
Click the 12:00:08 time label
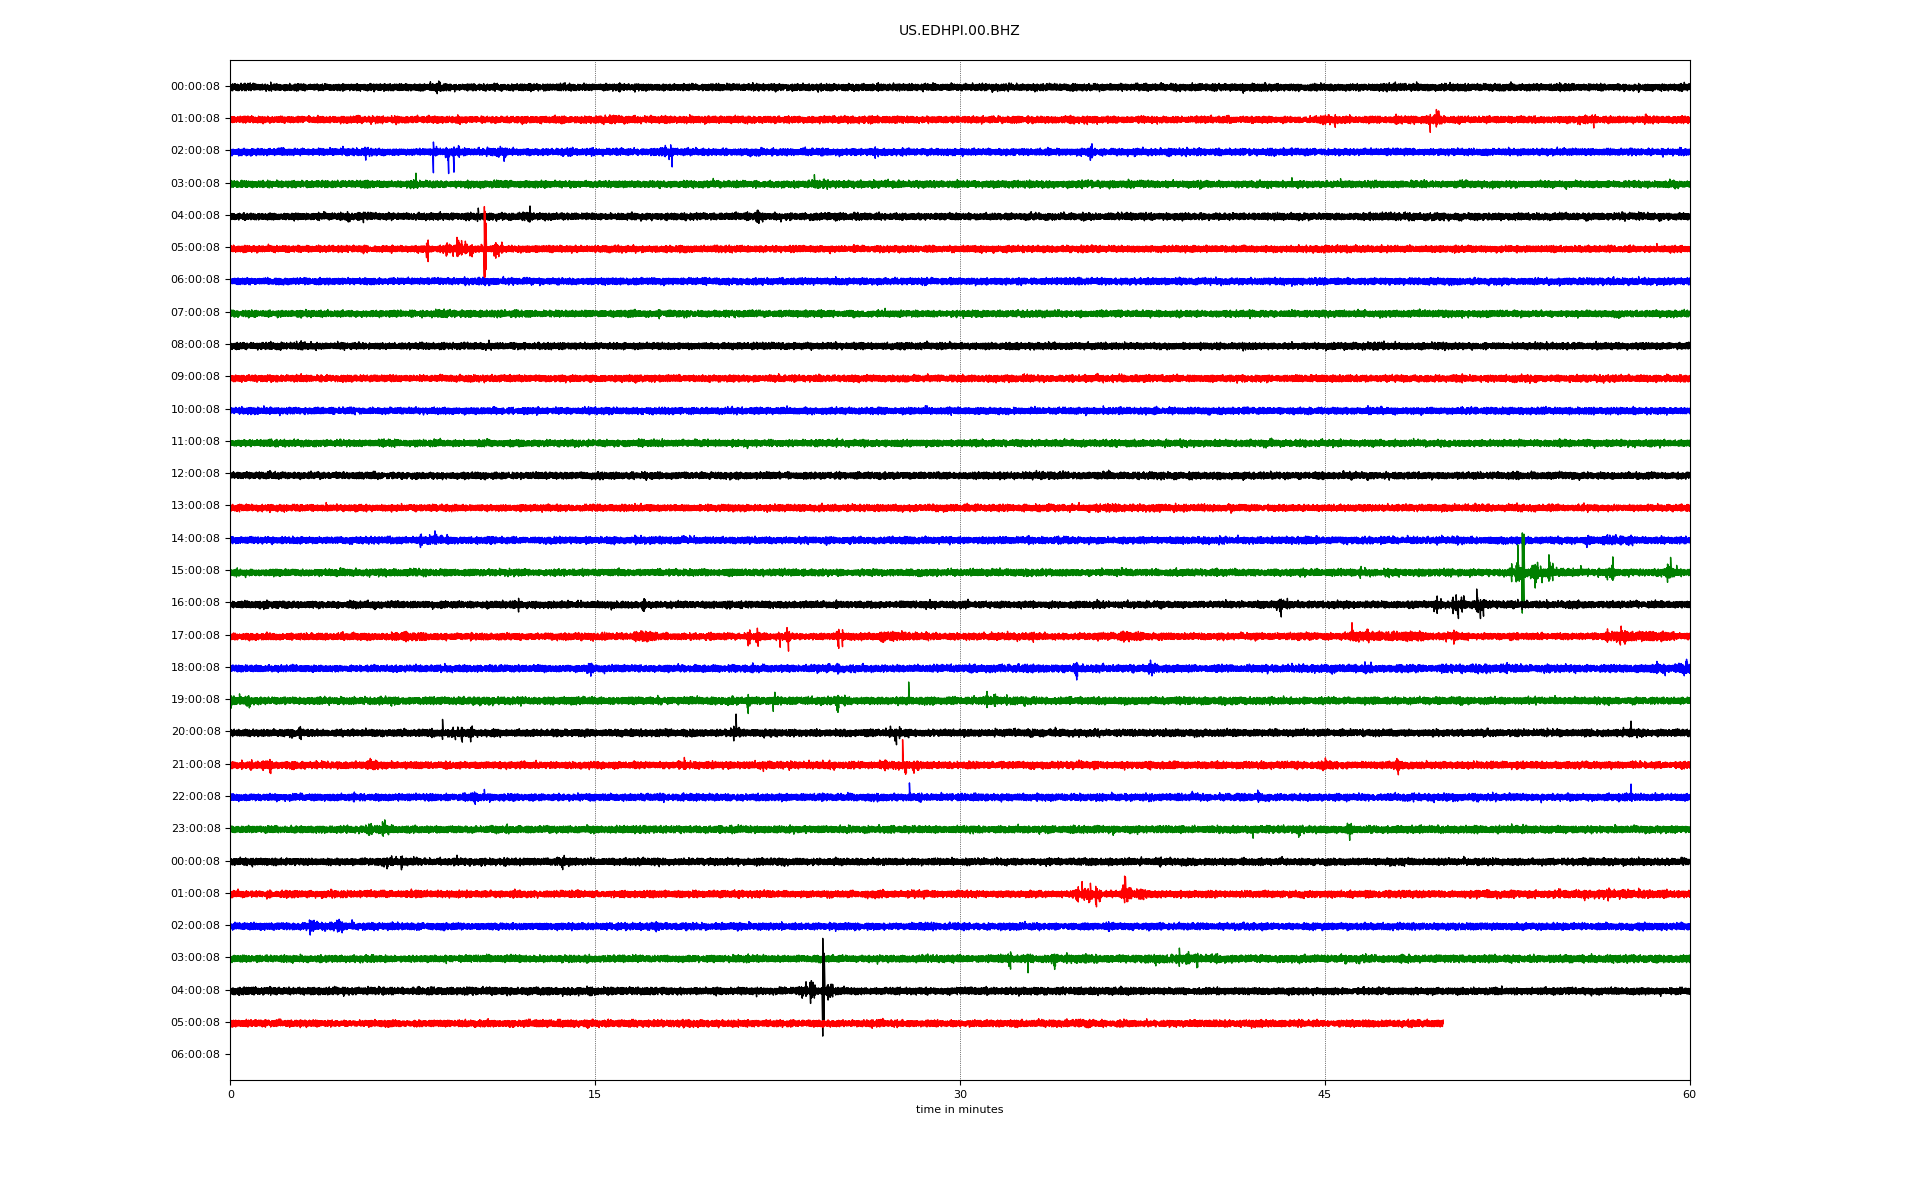pyautogui.click(x=195, y=474)
